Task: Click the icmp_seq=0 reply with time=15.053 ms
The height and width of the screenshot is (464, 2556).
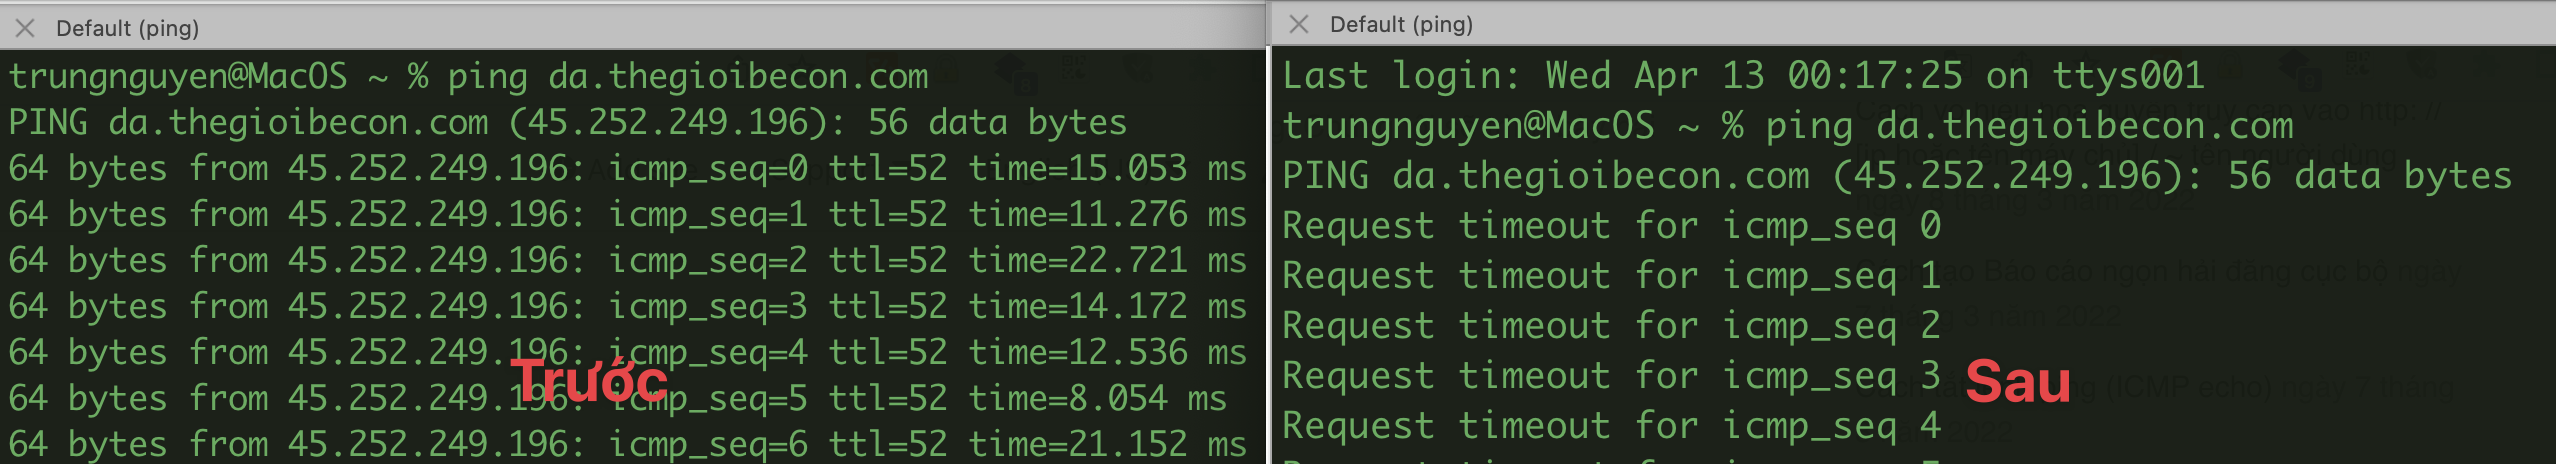Action: (627, 168)
